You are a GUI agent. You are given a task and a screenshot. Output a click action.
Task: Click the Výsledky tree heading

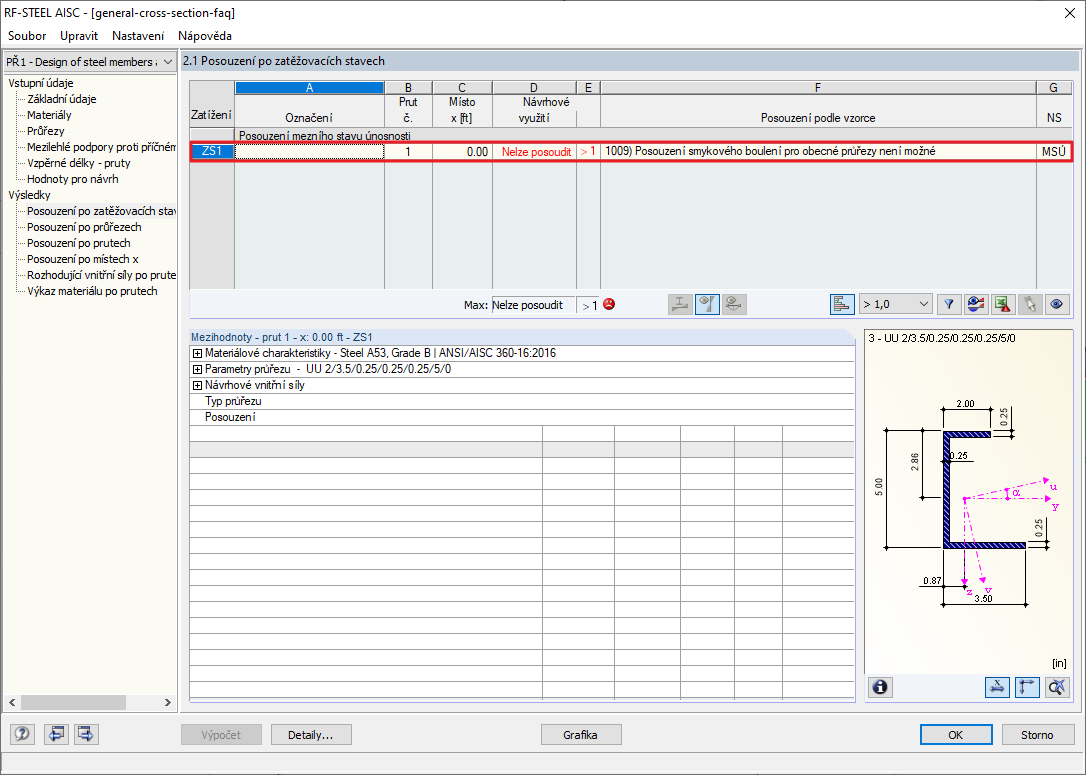point(29,195)
